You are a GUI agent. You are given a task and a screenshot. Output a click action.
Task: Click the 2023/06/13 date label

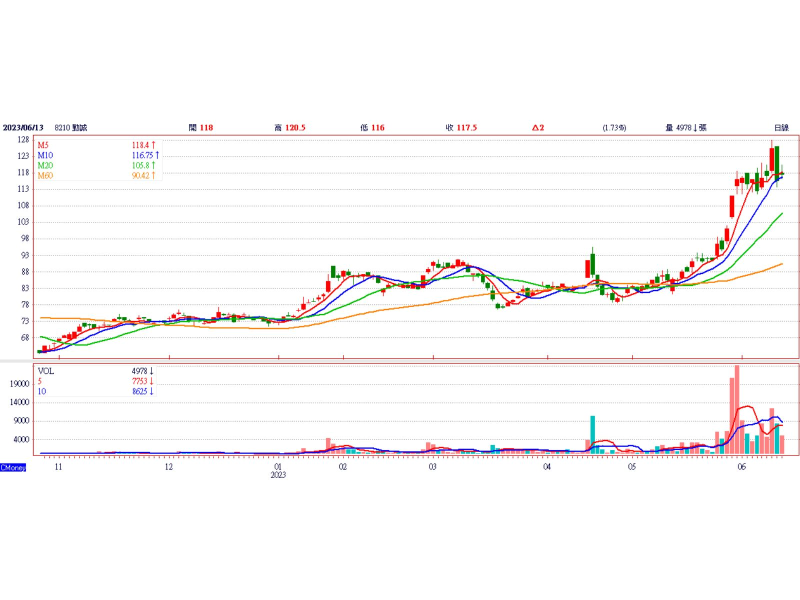(x=24, y=128)
